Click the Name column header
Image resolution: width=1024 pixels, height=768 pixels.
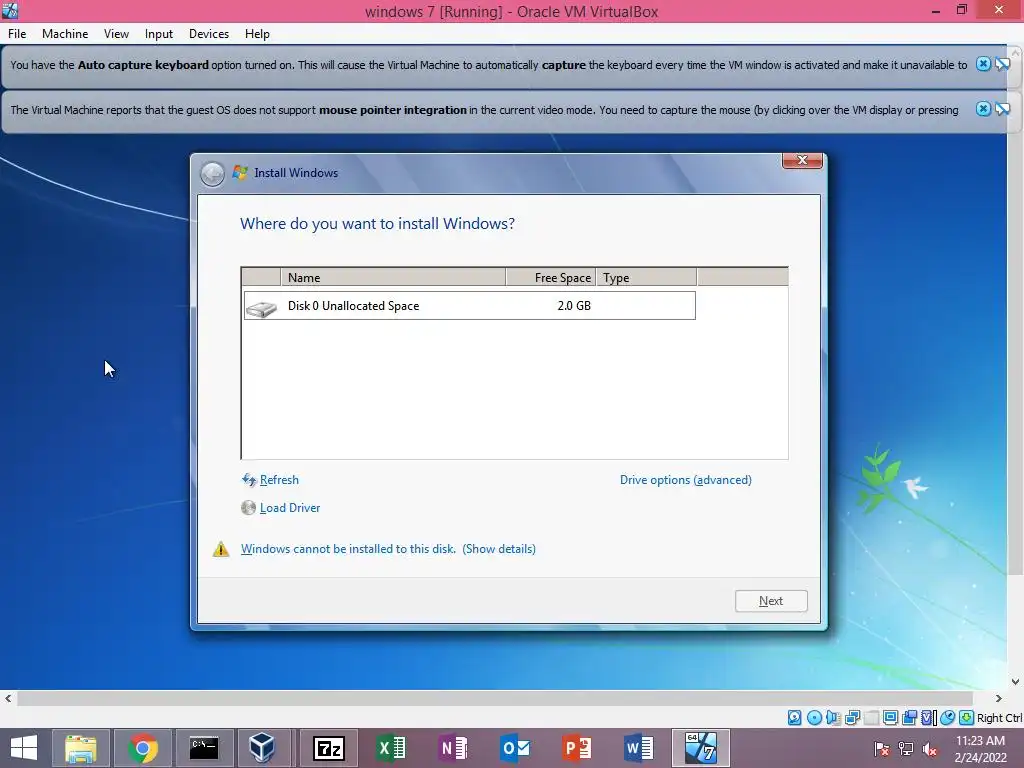[x=393, y=278]
